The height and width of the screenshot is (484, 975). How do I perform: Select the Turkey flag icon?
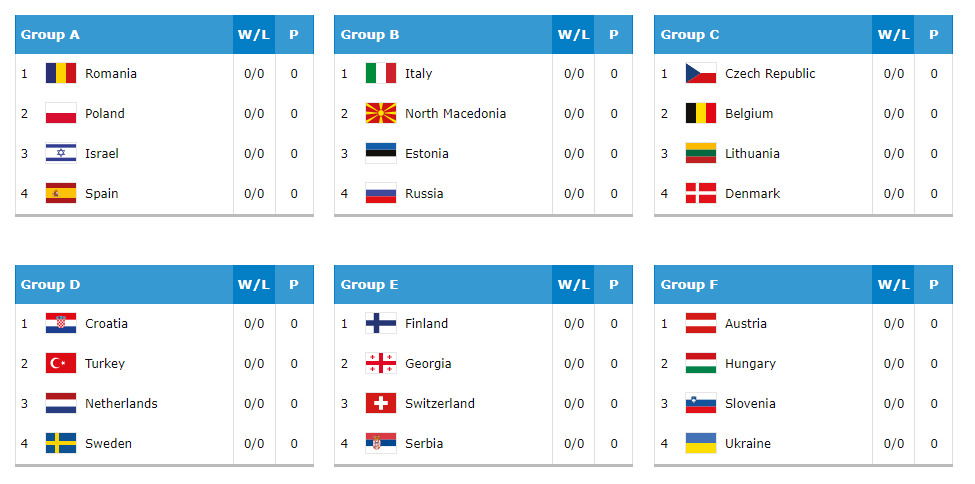point(61,363)
